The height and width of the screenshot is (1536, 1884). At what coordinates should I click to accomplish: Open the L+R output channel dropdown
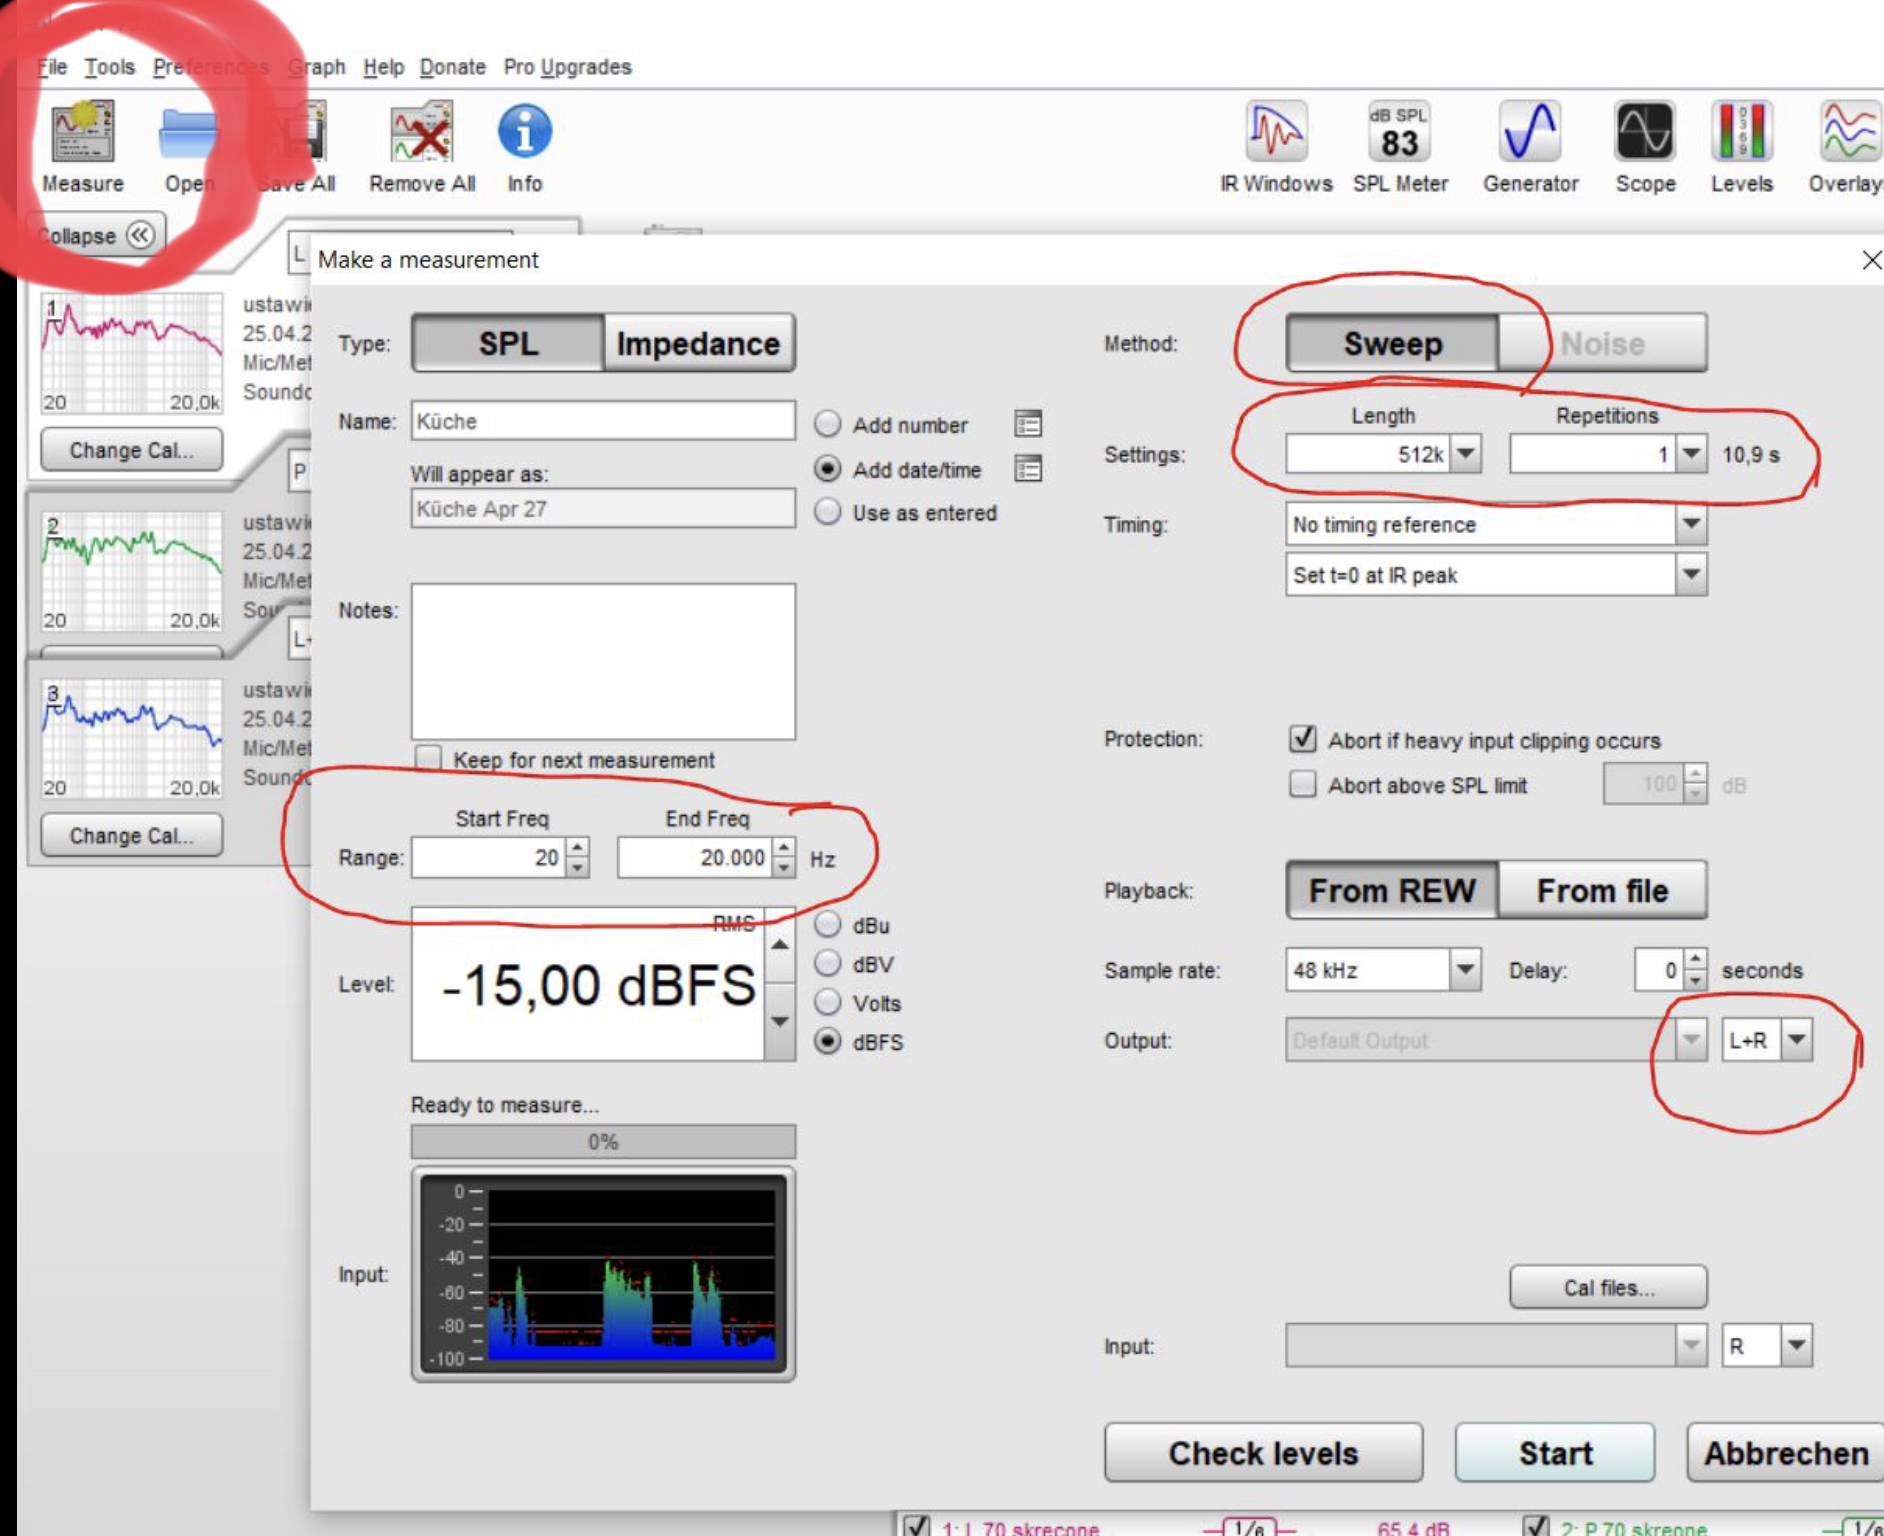pos(1796,1040)
